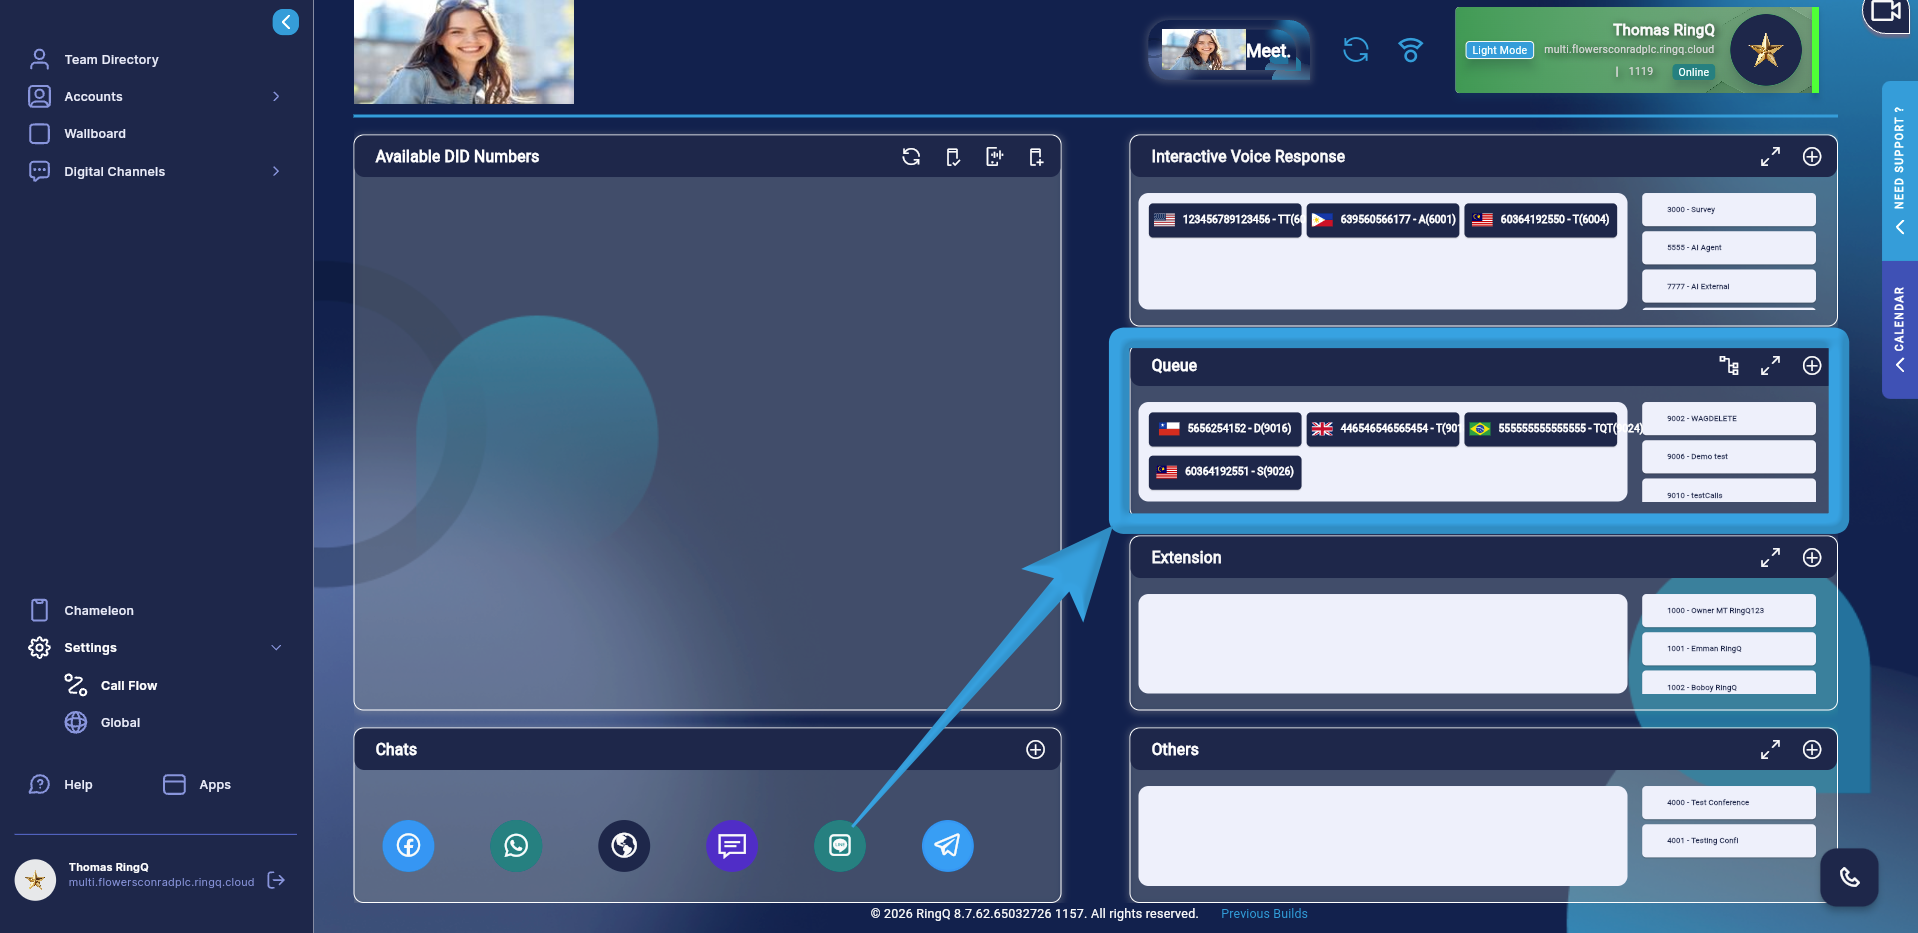Open the Chameleon sidebar item
This screenshot has height=933, width=1918.
(x=98, y=610)
